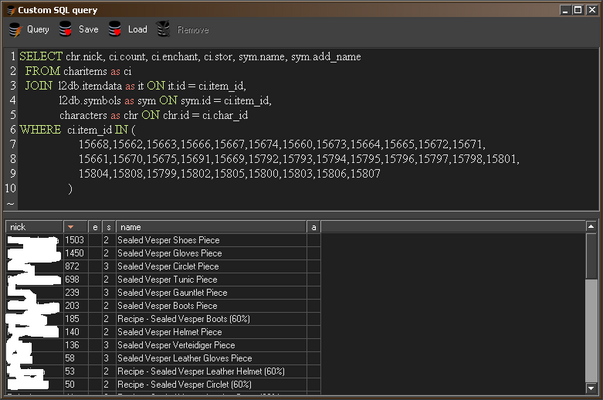This screenshot has width=603, height=400.
Task: Click the Remove label in toolbar
Action: pos(193,30)
